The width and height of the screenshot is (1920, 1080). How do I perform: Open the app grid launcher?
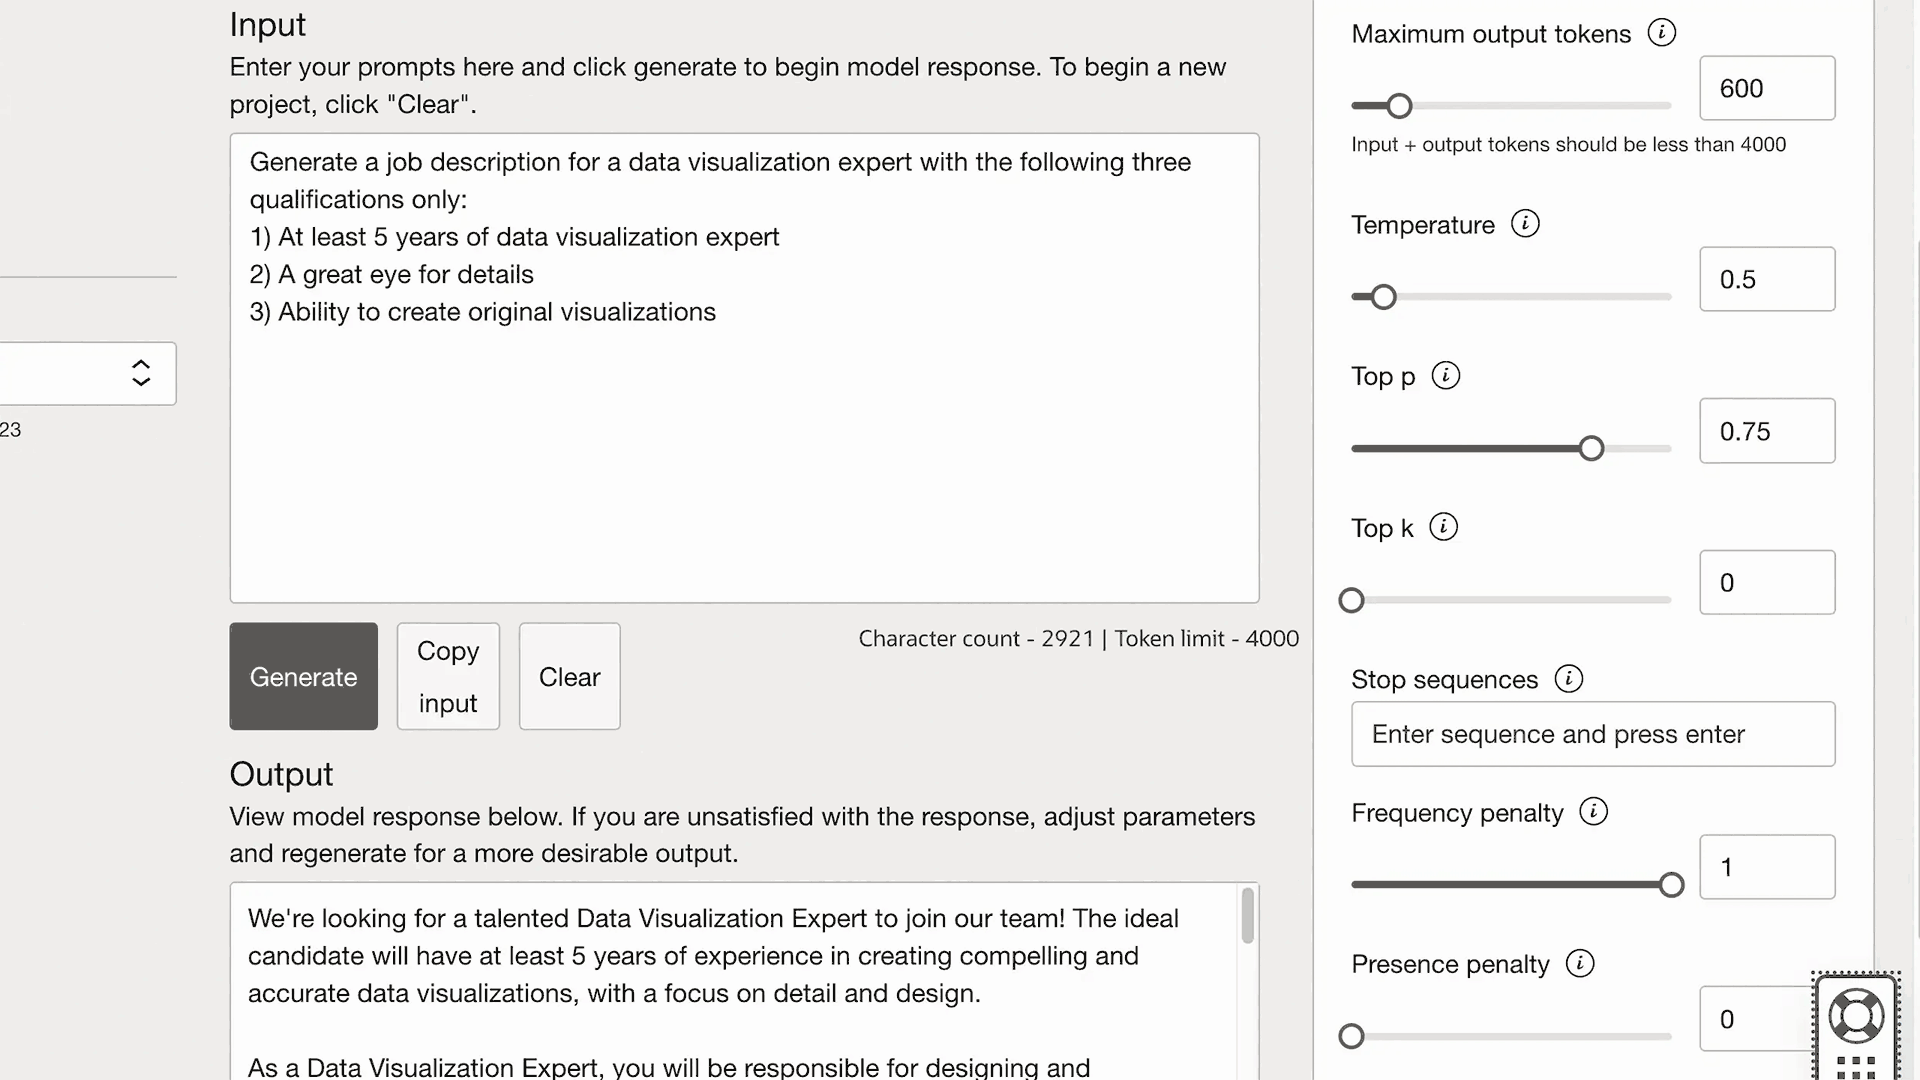(1856, 1066)
